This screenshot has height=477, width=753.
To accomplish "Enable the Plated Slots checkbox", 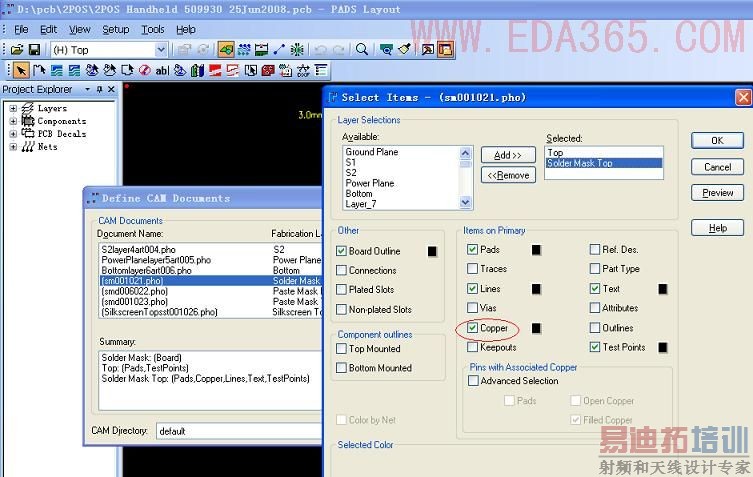I will [x=341, y=289].
